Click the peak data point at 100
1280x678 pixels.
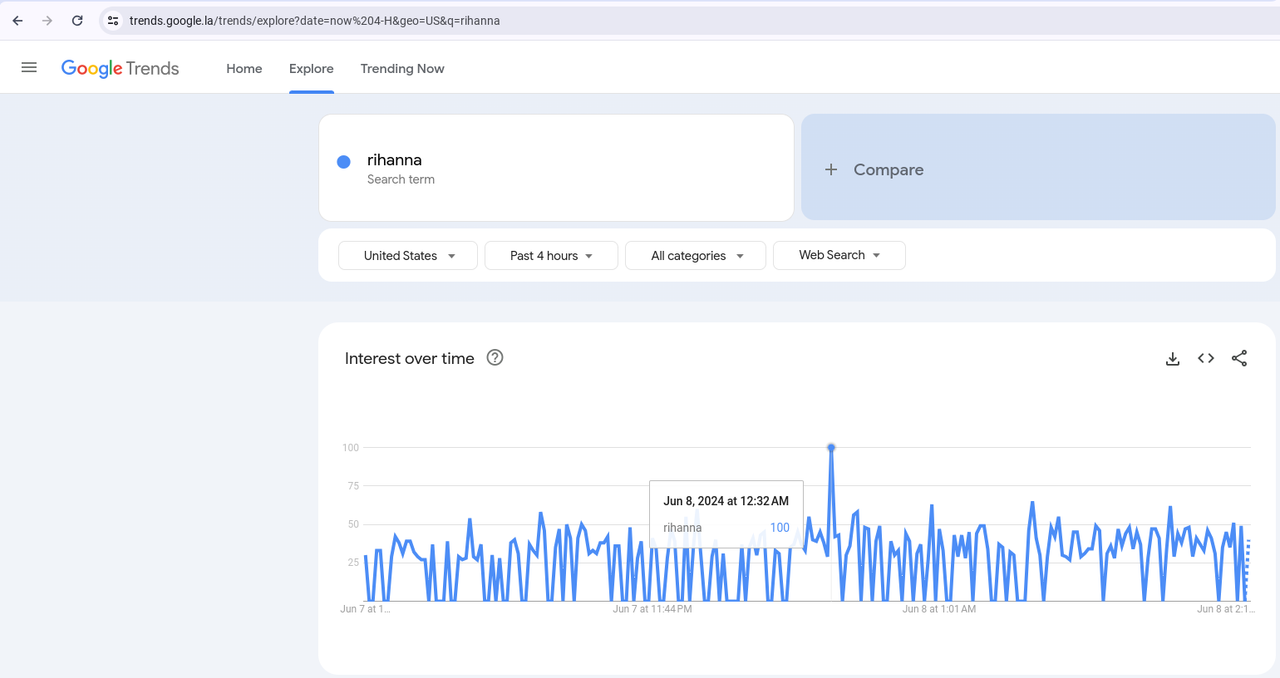pos(831,448)
